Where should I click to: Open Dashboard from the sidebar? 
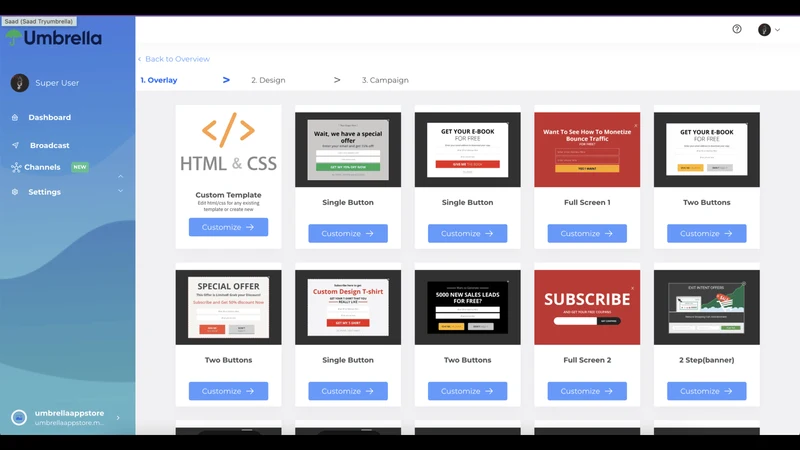point(49,117)
